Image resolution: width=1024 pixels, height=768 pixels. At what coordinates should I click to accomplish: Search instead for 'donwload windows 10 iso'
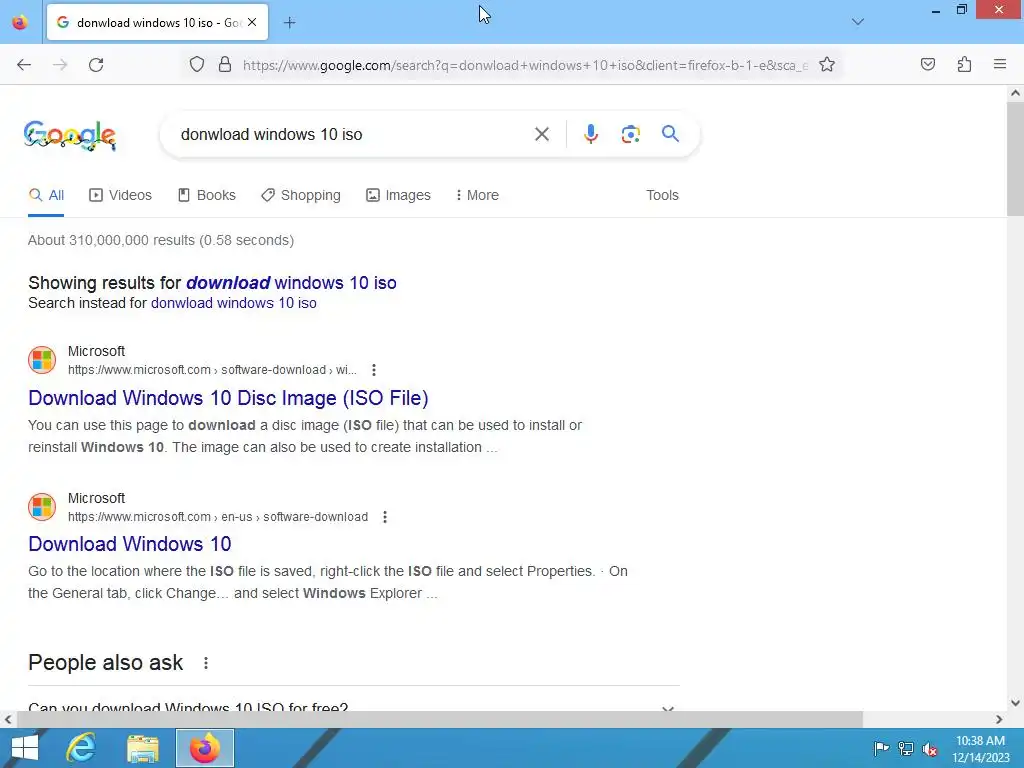[234, 303]
